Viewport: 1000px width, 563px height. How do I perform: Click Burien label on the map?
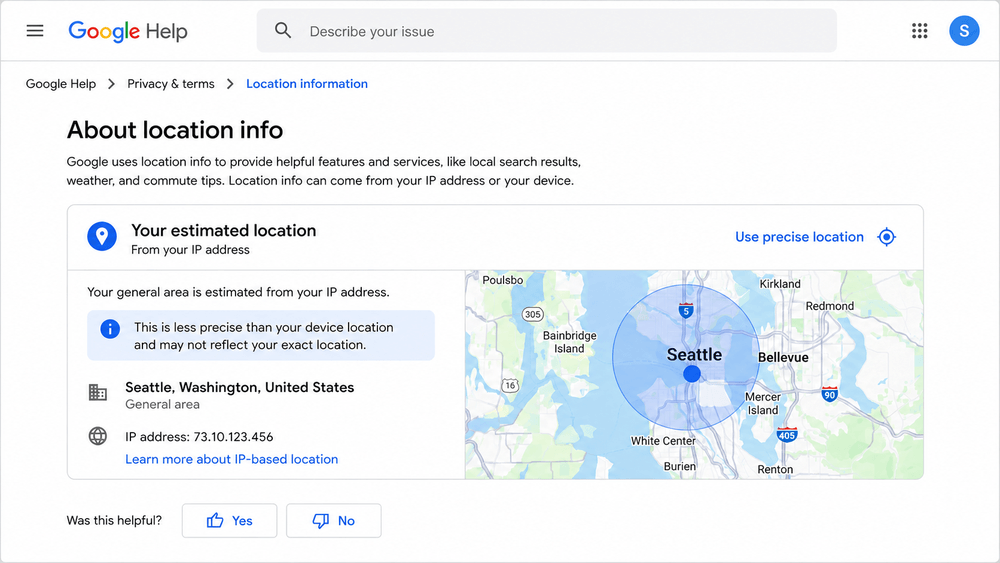tap(680, 466)
